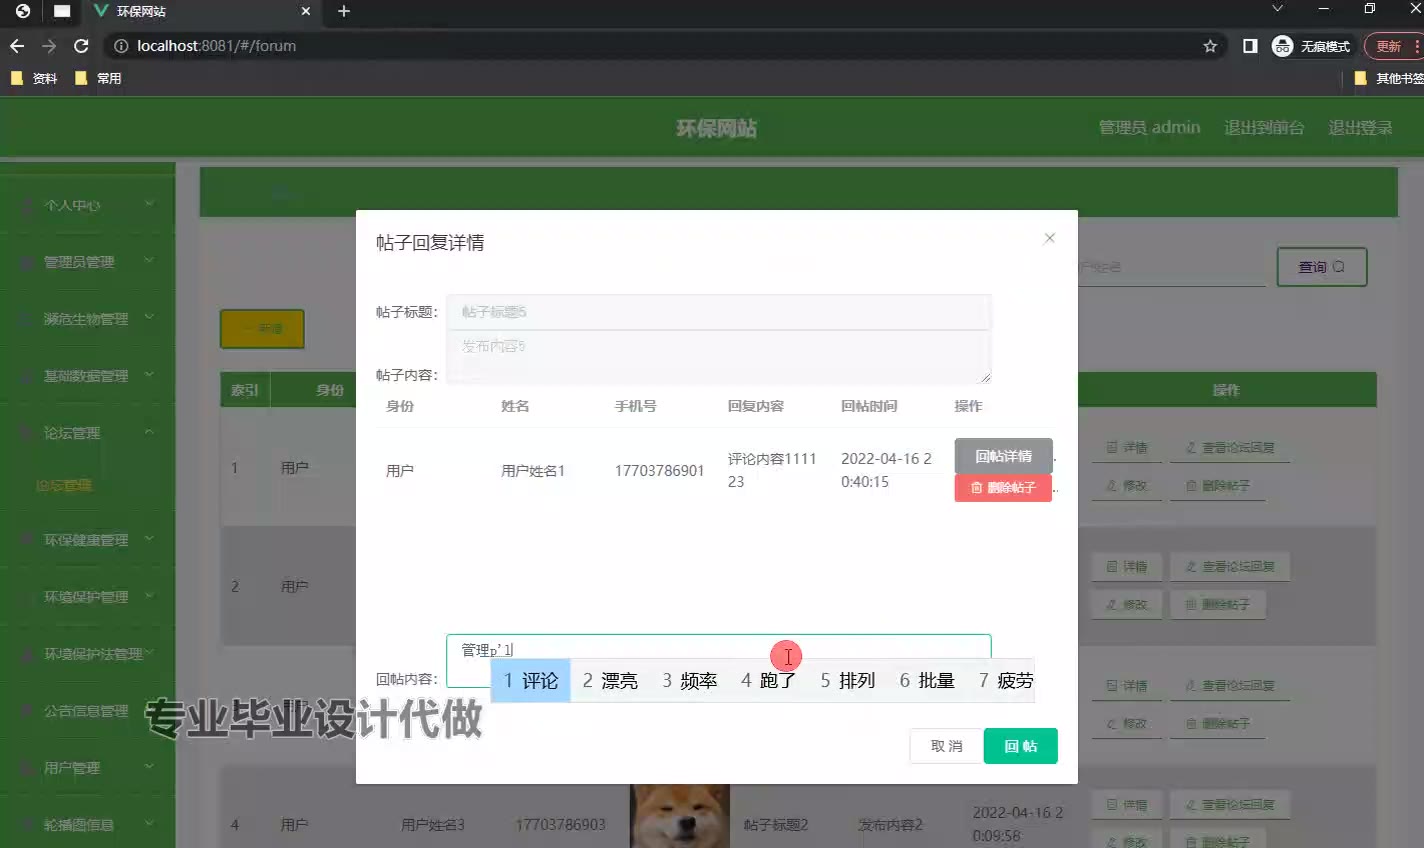Choose IME candidate 5 排列

pyautogui.click(x=848, y=681)
